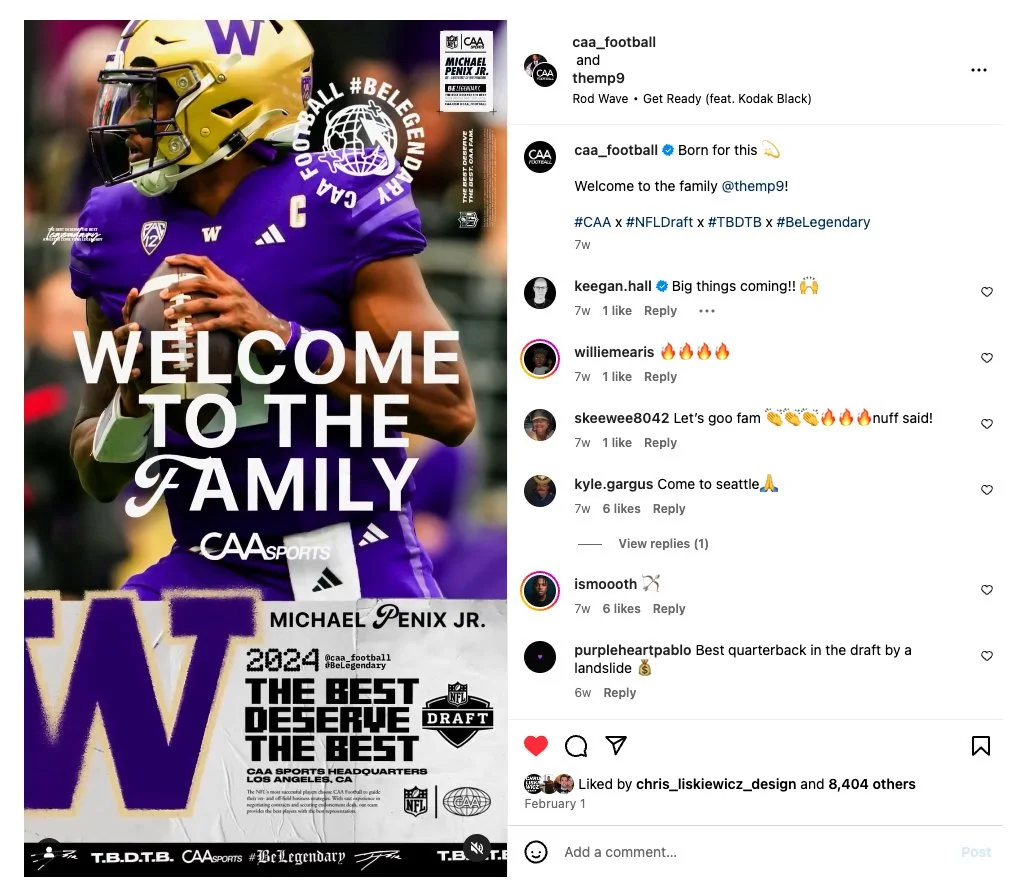This screenshot has width=1021, height=892.
Task: Open comments via speech bubble icon
Action: (x=576, y=746)
